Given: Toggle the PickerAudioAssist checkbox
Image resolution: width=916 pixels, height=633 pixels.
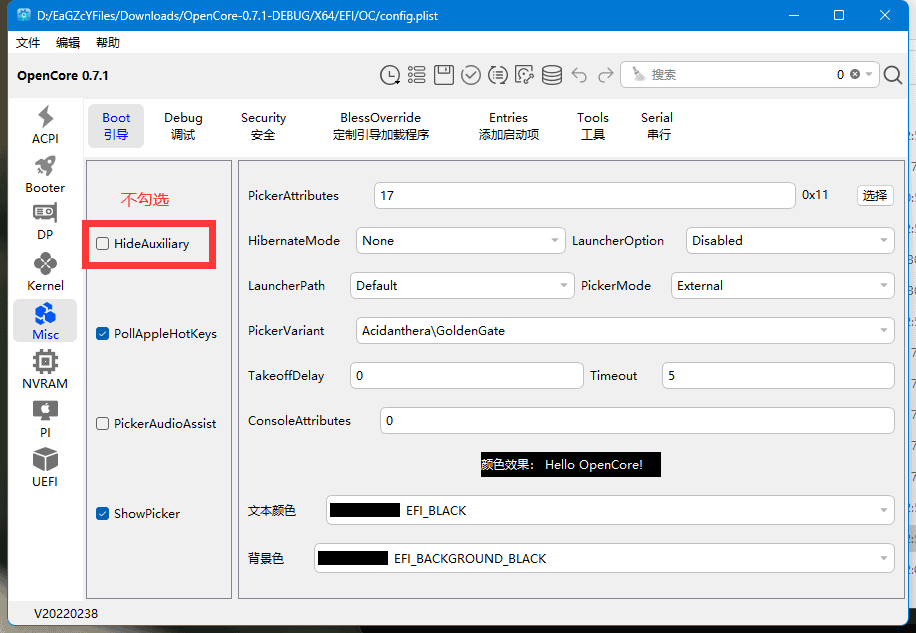Looking at the screenshot, I should 103,424.
